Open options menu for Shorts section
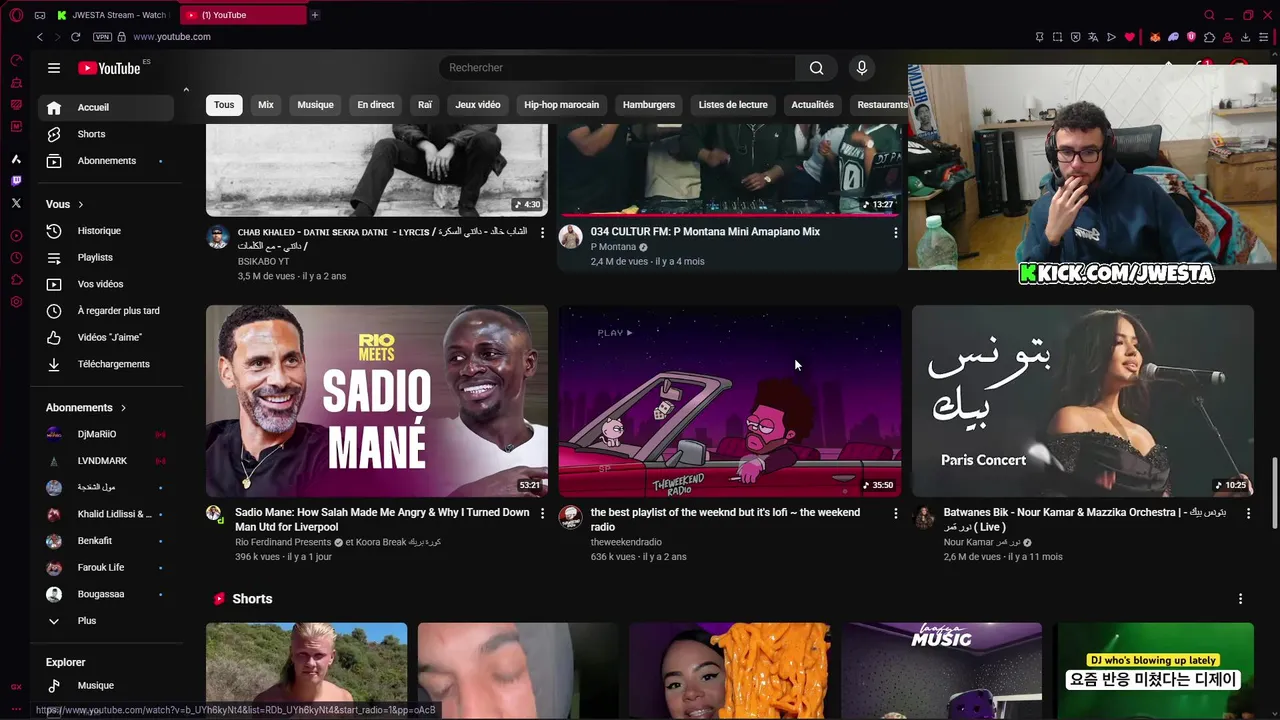Viewport: 1280px width, 720px height. point(1241,599)
